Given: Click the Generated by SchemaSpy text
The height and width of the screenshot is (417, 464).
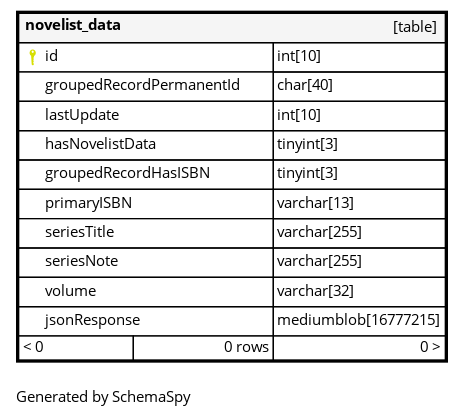Looking at the screenshot, I should point(103,397).
